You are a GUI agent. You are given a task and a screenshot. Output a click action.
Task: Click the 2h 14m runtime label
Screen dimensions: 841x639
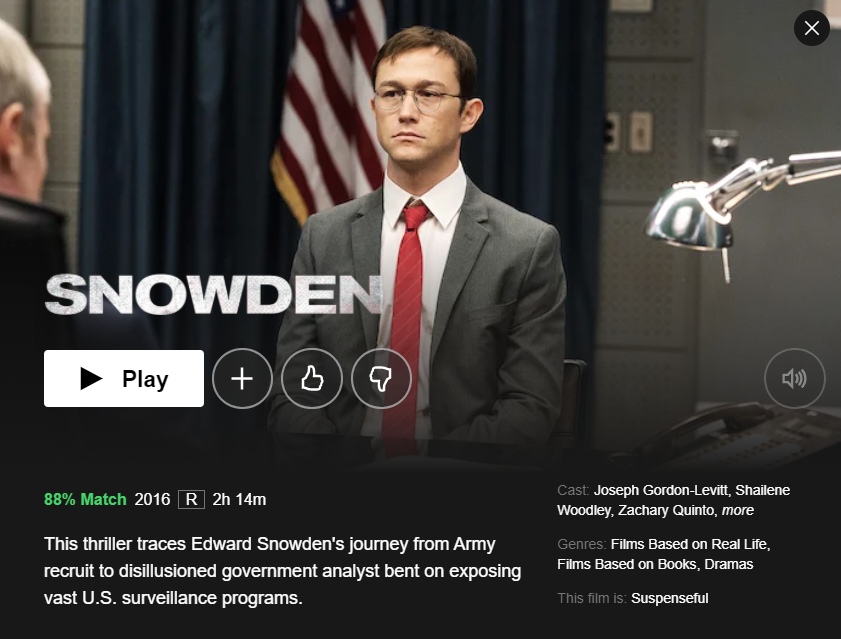[x=239, y=500]
